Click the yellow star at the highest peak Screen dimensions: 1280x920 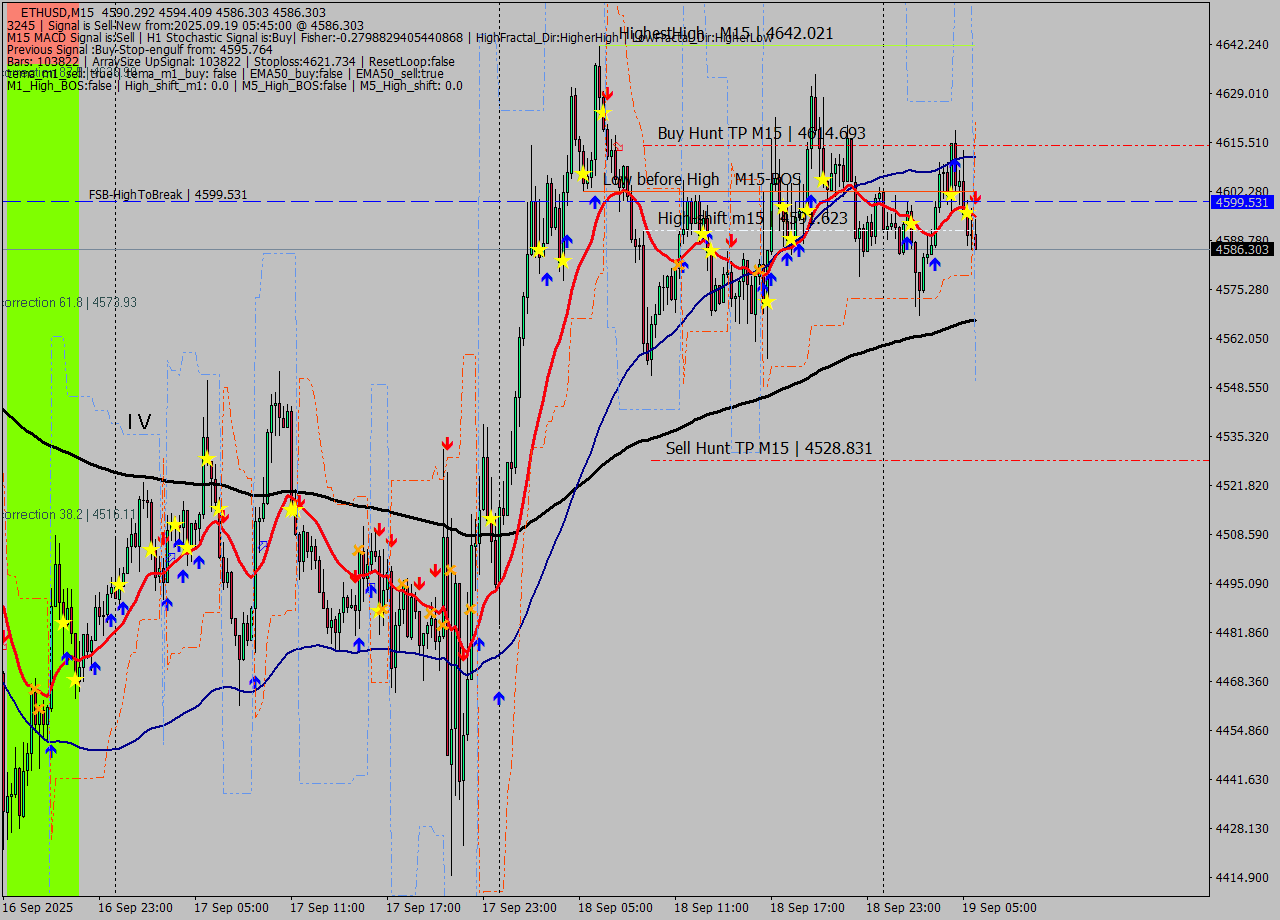click(602, 113)
